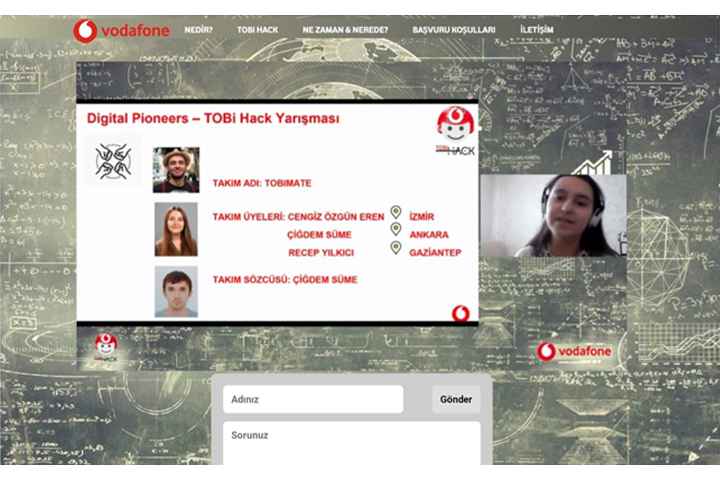Open BAŞVURU KOŞULLARI in the navigation
Viewport: 720px width, 480px height.
(453, 30)
